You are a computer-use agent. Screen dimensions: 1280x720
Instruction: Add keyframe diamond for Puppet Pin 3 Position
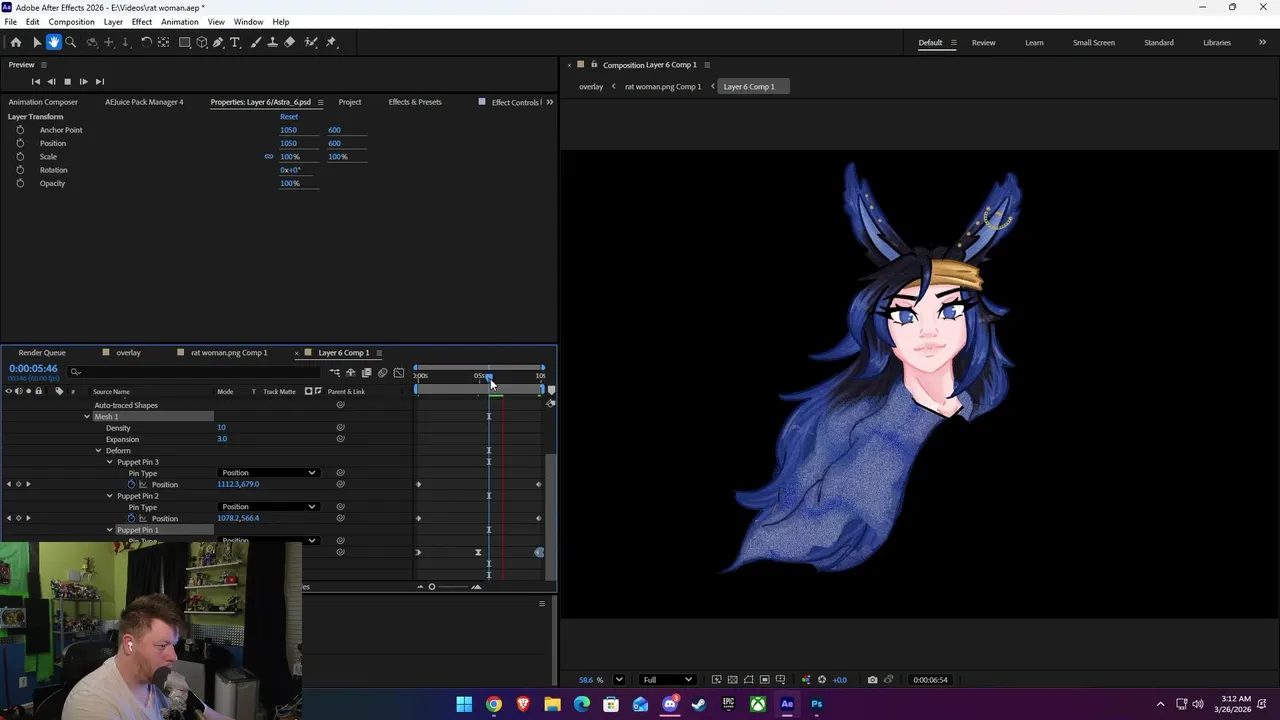click(18, 484)
